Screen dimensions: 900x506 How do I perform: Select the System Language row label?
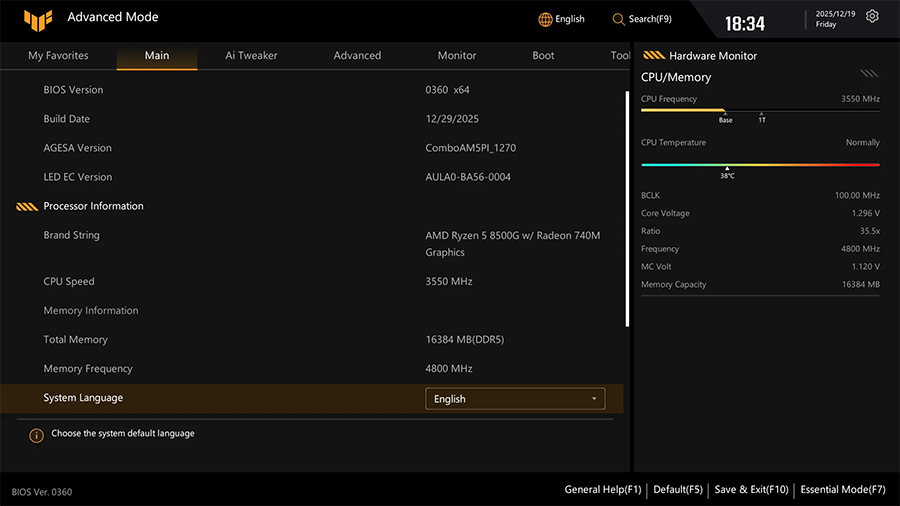pyautogui.click(x=83, y=398)
